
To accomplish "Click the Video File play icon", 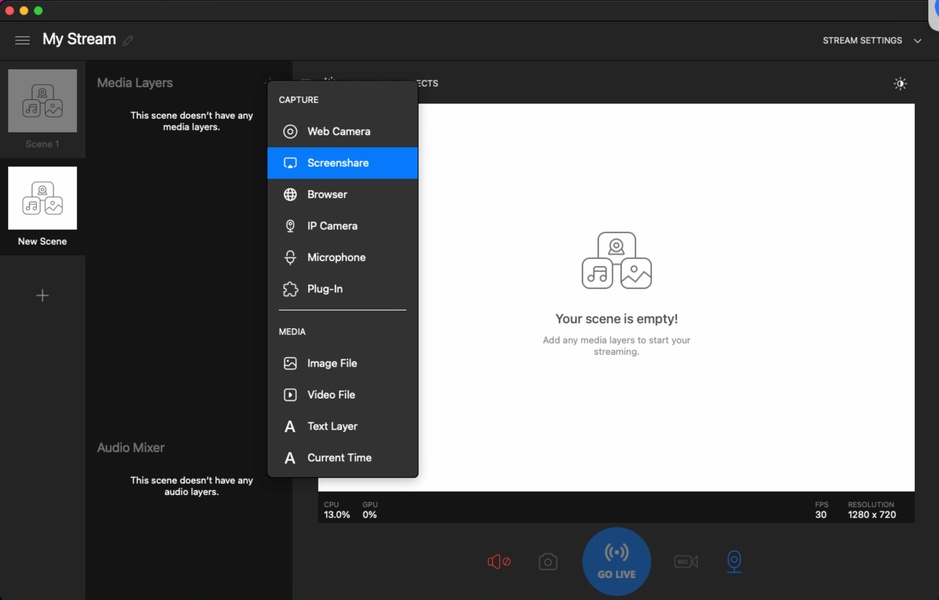I will pyautogui.click(x=290, y=395).
